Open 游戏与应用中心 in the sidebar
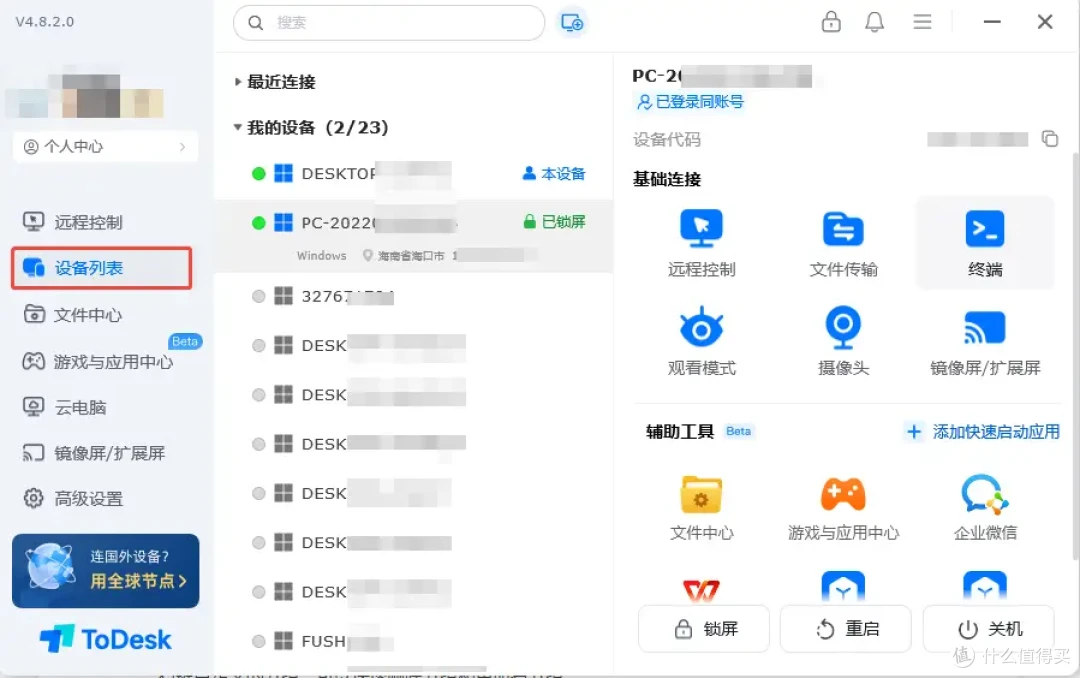The height and width of the screenshot is (678, 1080). 97,361
